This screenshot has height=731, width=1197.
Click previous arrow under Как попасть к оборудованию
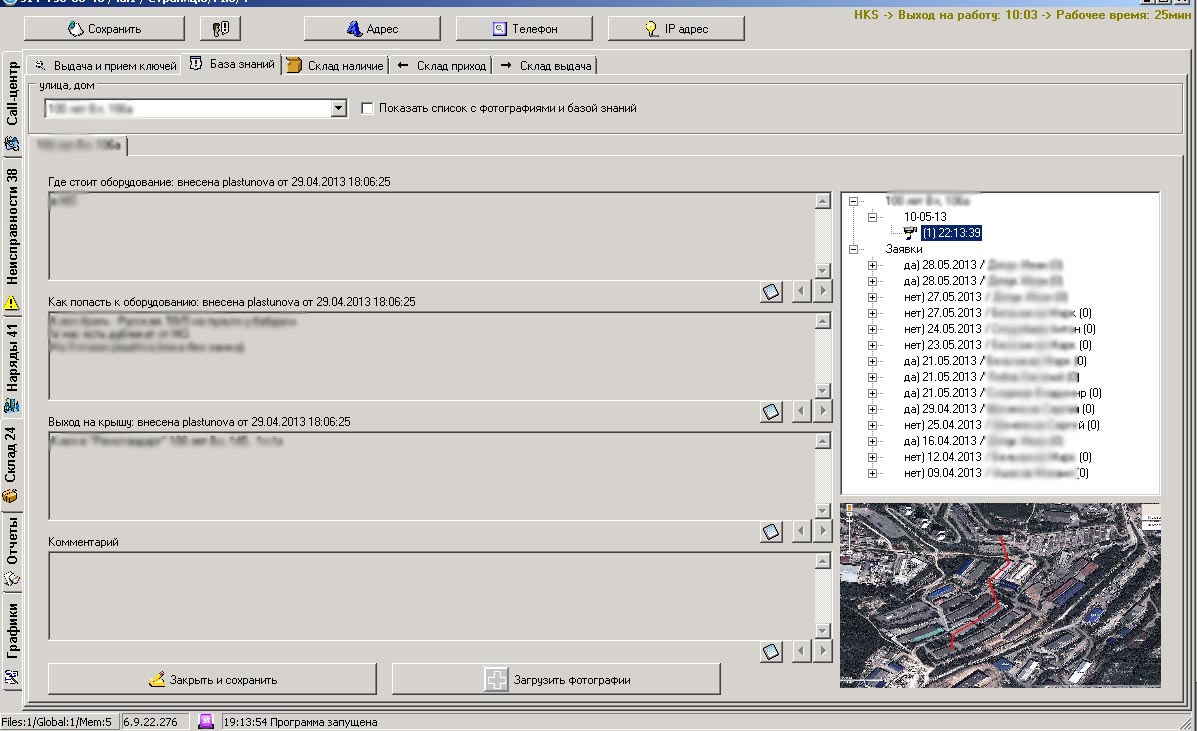pos(801,411)
